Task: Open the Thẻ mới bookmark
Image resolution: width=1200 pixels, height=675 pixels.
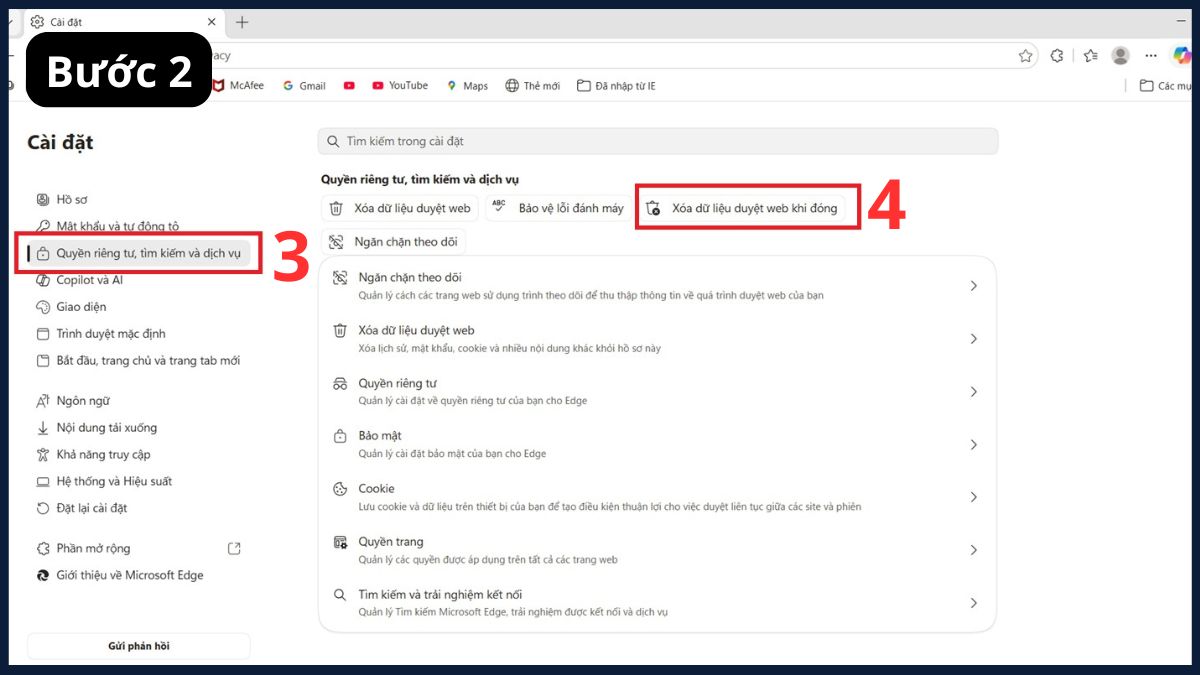Action: click(x=533, y=86)
